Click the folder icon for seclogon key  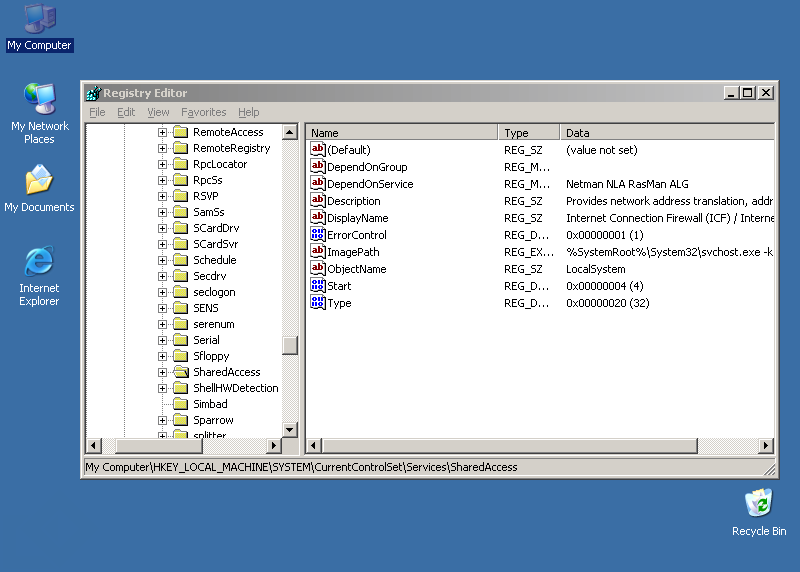click(x=181, y=292)
